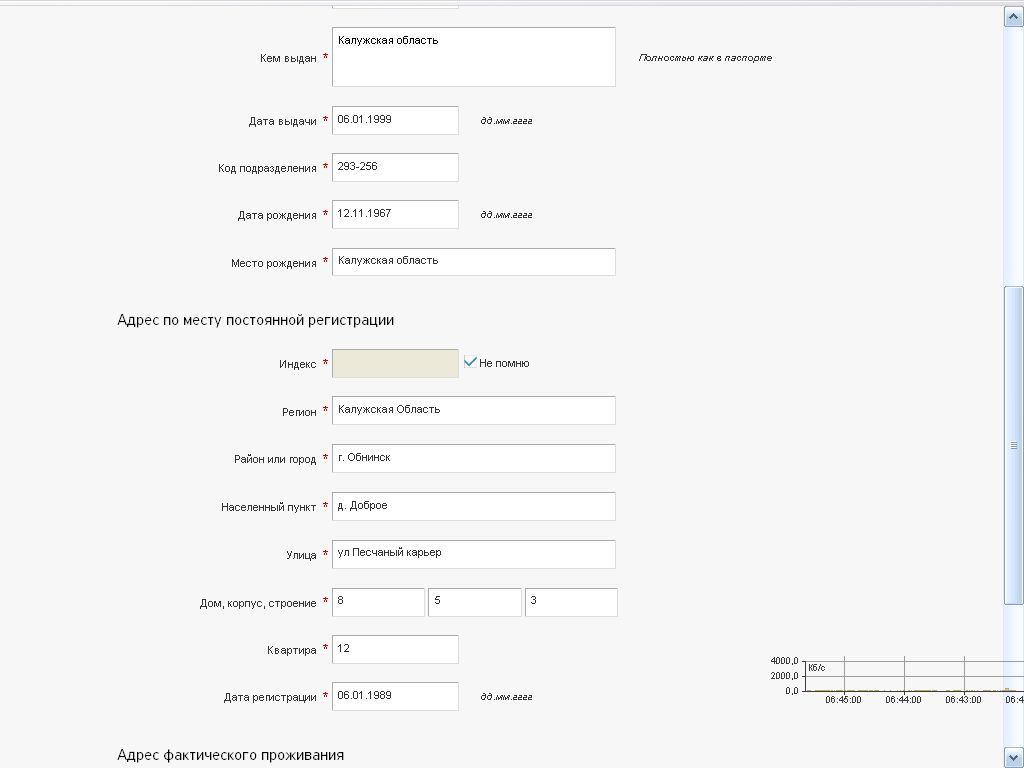Focus the "Место рождения" input

point(473,262)
